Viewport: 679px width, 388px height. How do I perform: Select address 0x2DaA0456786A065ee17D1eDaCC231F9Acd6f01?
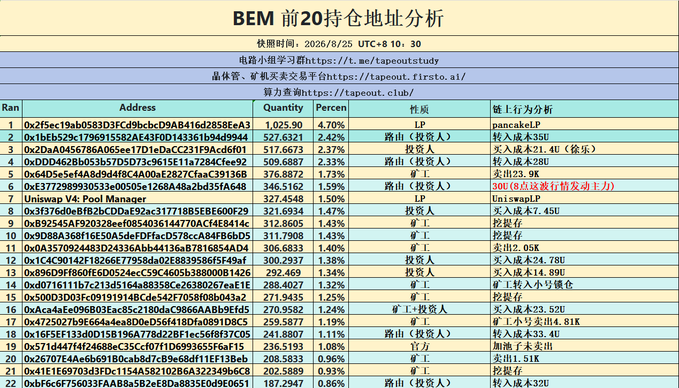pyautogui.click(x=138, y=149)
